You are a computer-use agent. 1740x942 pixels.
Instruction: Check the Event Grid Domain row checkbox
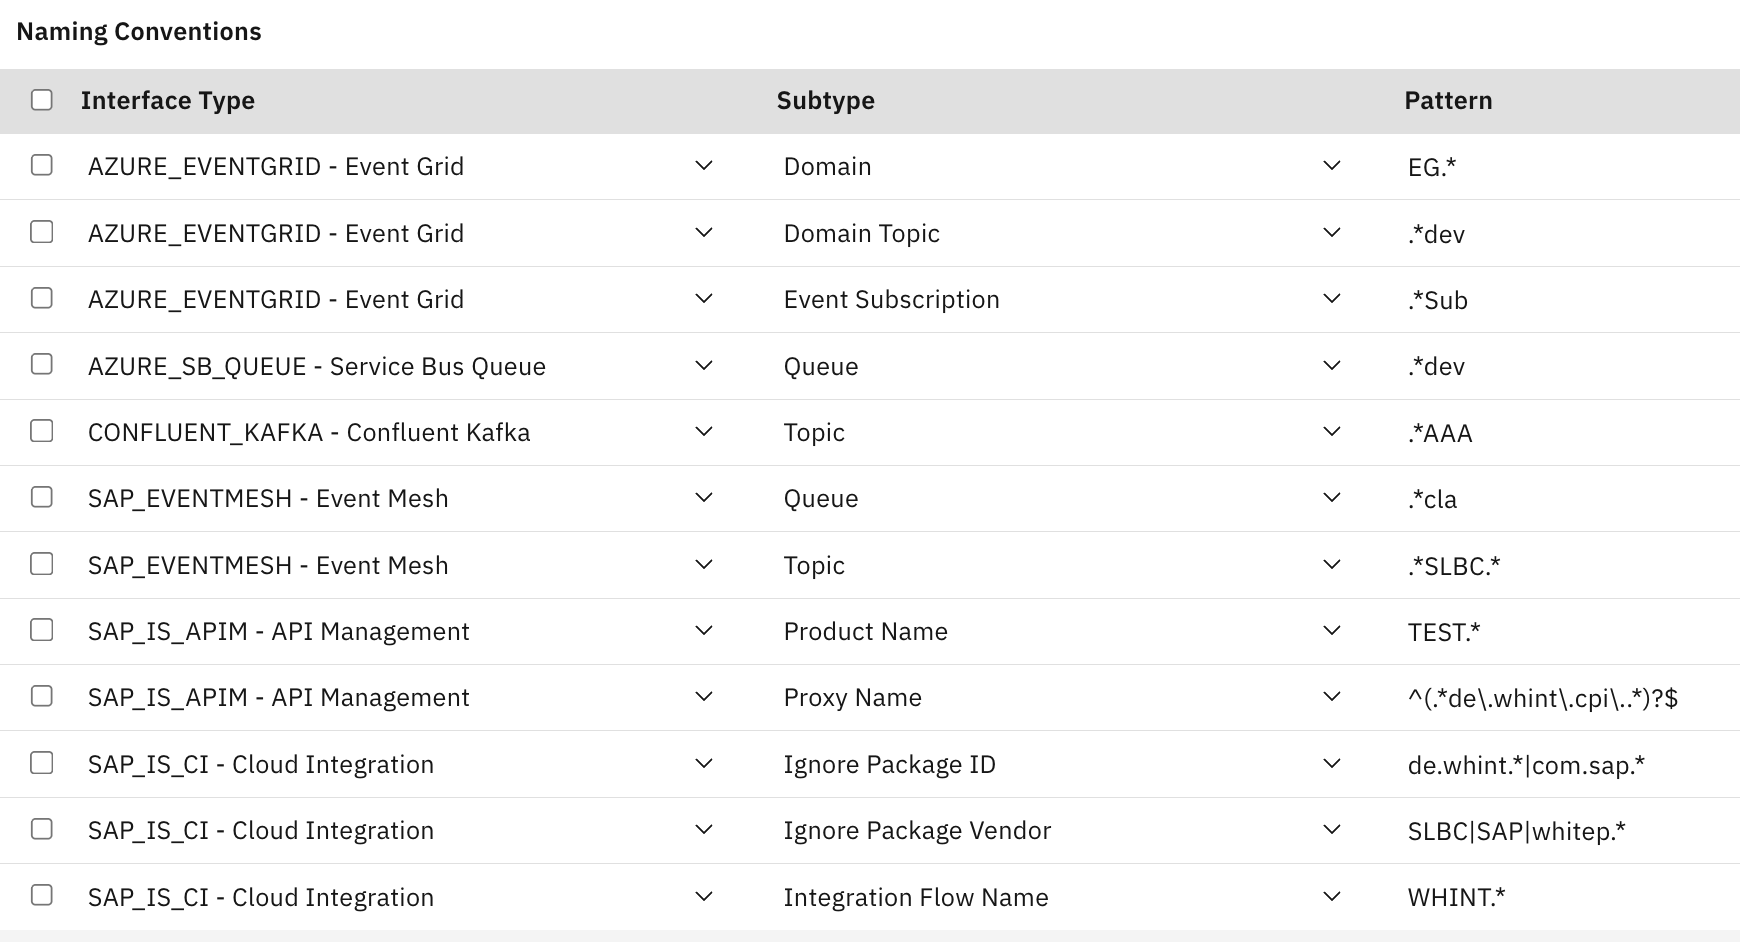click(42, 165)
